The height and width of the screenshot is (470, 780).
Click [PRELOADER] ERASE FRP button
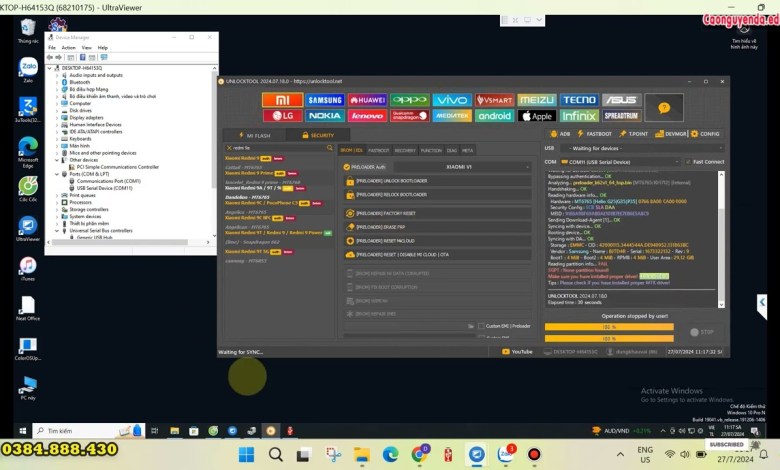pyautogui.click(x=437, y=227)
